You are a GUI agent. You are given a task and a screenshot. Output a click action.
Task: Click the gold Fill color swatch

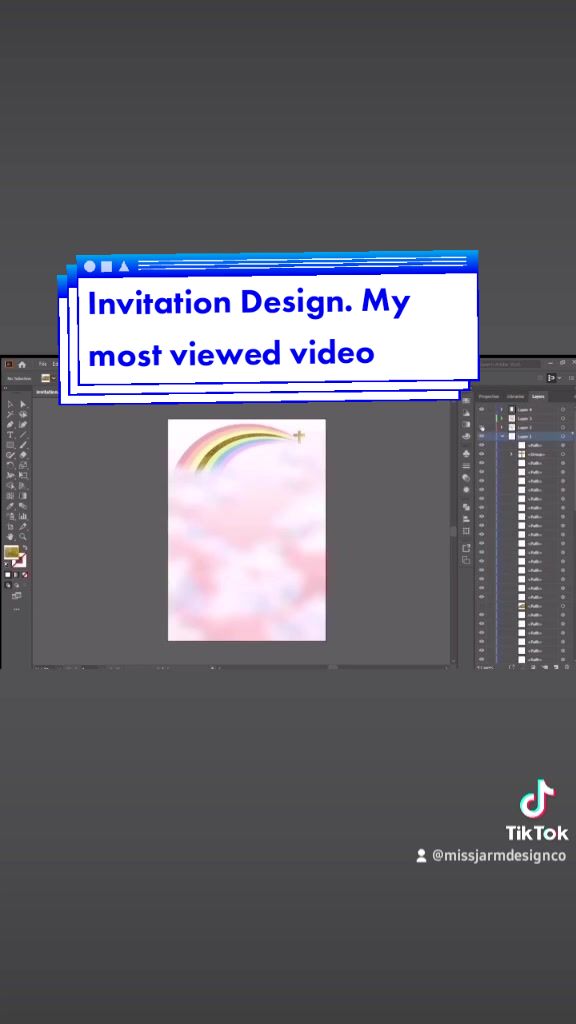click(11, 553)
